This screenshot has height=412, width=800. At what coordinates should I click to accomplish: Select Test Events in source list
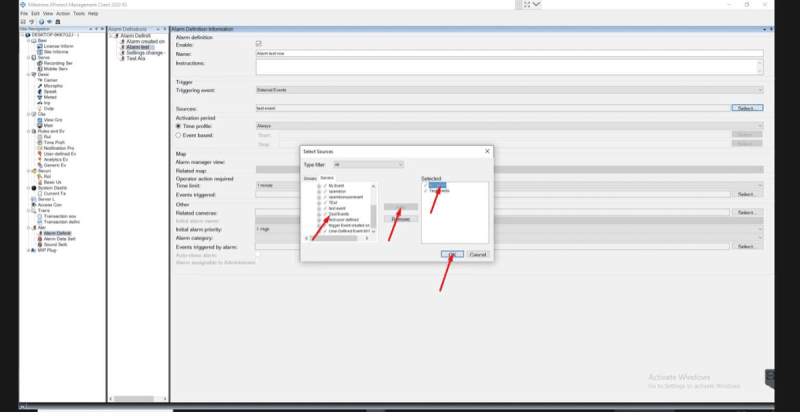[x=339, y=214]
